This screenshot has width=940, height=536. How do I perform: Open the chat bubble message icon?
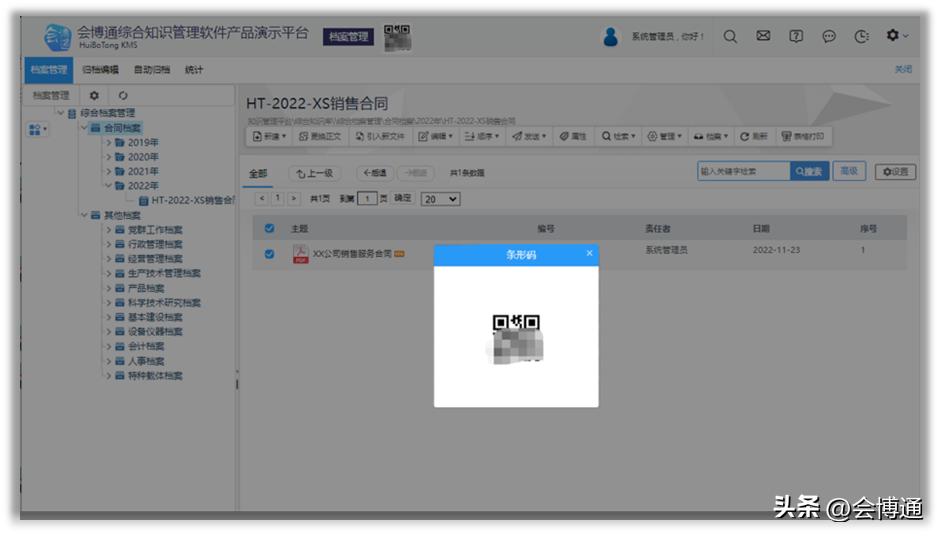[x=829, y=37]
